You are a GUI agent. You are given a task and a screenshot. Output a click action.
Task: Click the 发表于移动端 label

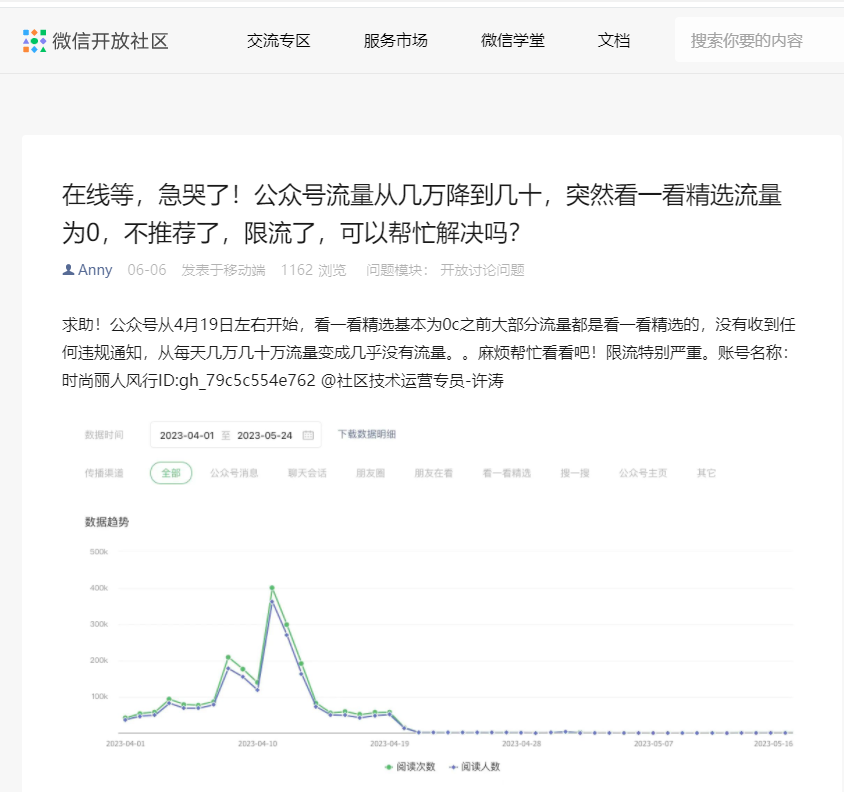tap(223, 270)
